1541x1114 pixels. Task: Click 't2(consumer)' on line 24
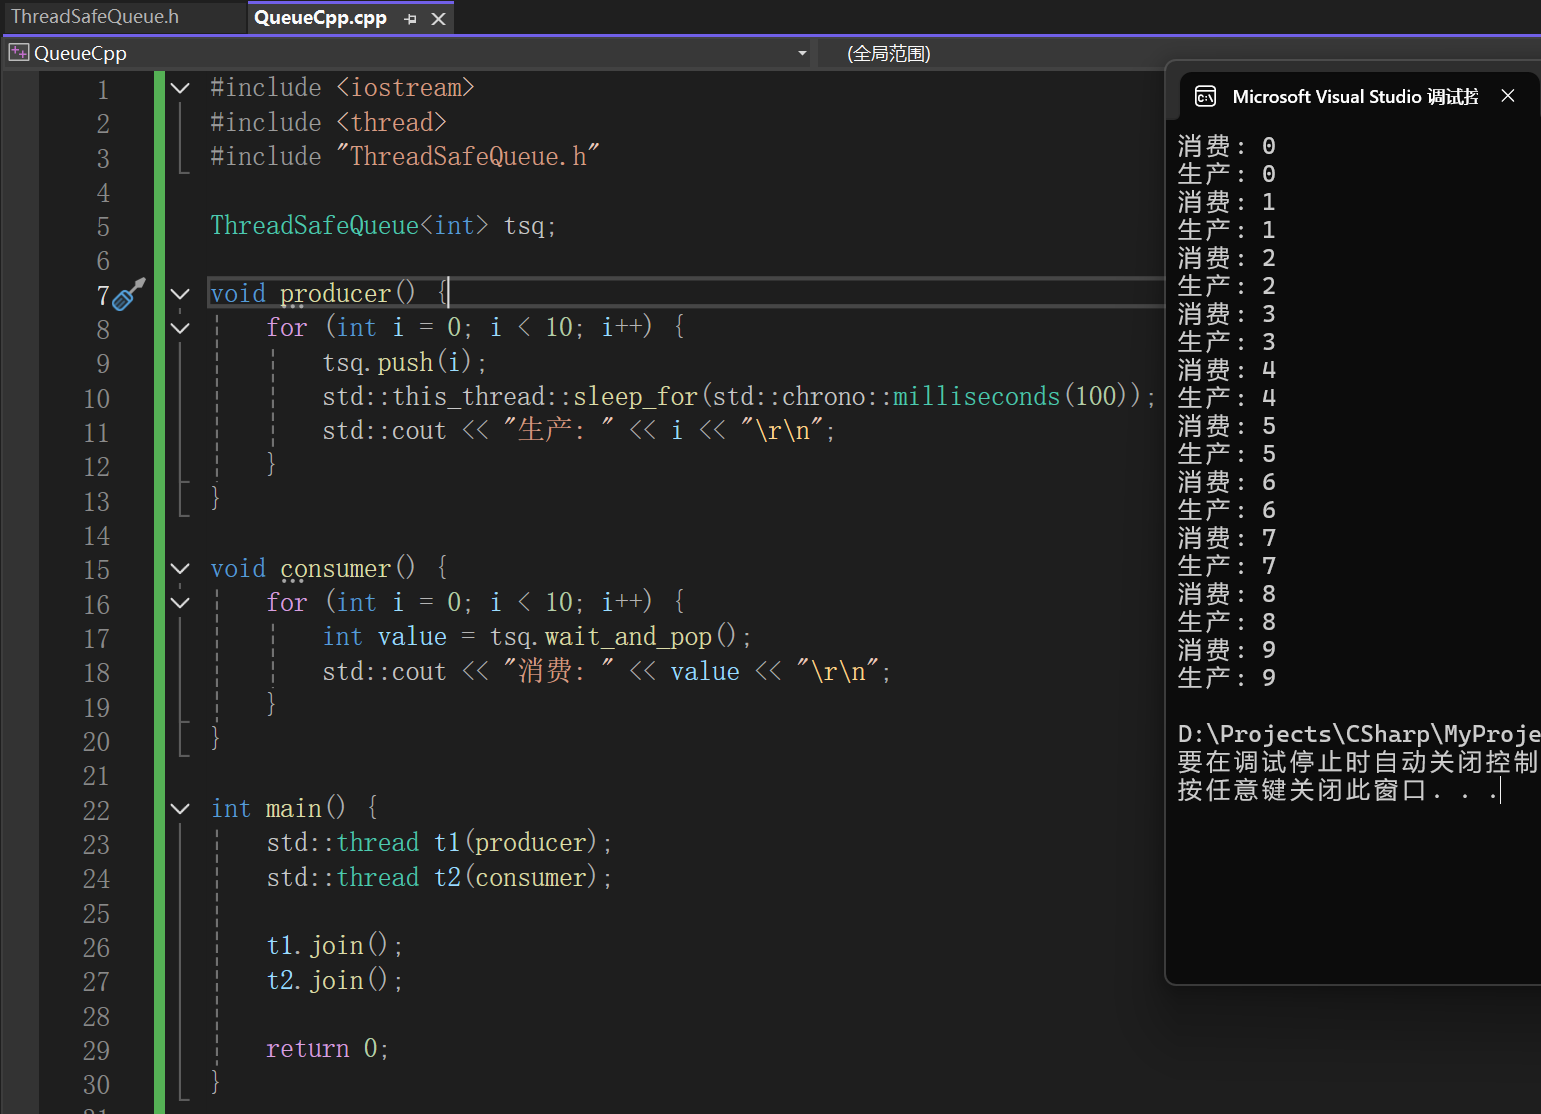[x=515, y=878]
